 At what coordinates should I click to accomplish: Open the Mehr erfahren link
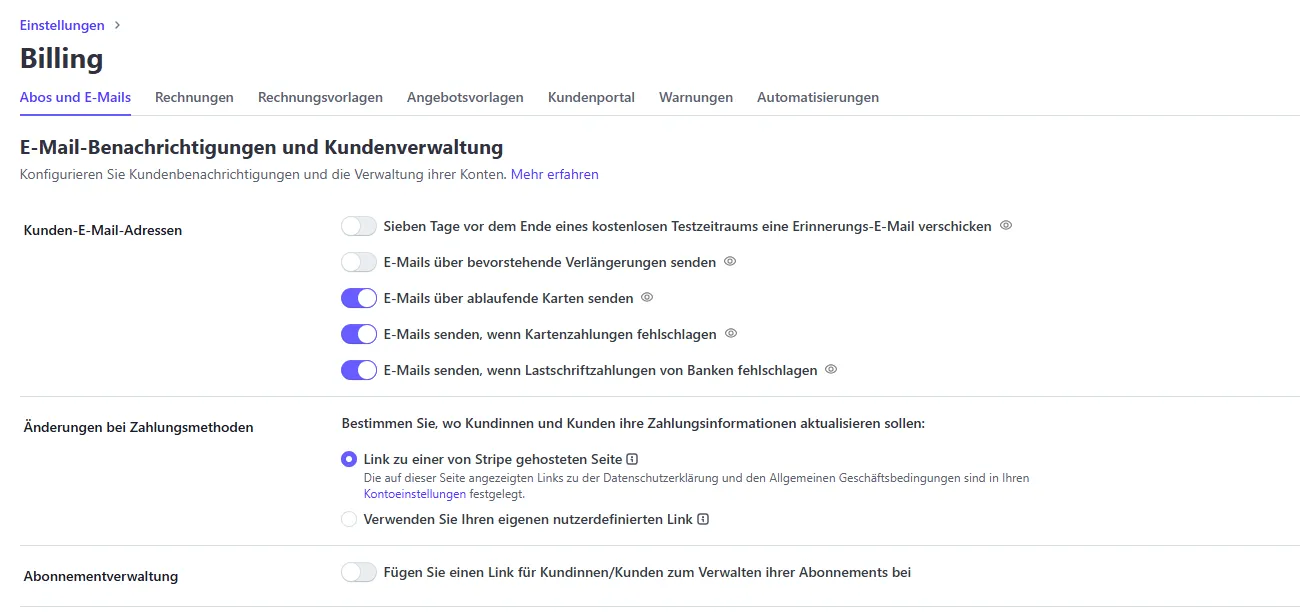pos(554,174)
